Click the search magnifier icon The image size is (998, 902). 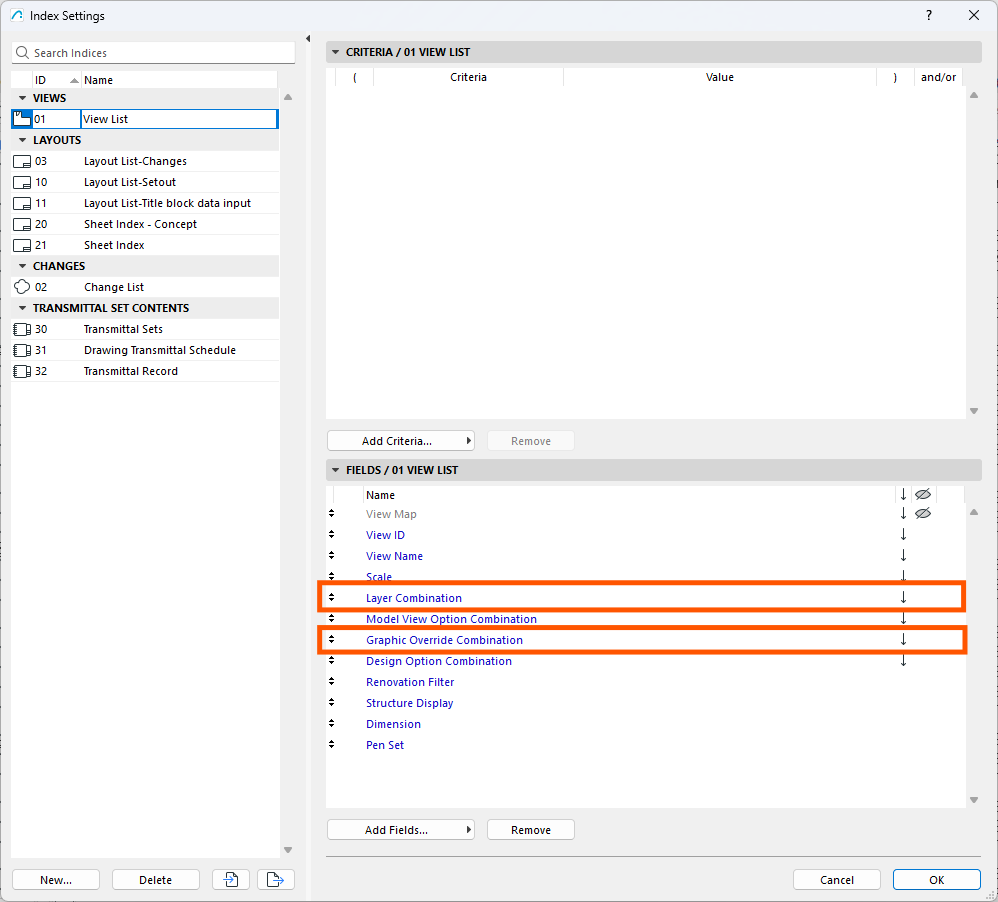(x=22, y=52)
